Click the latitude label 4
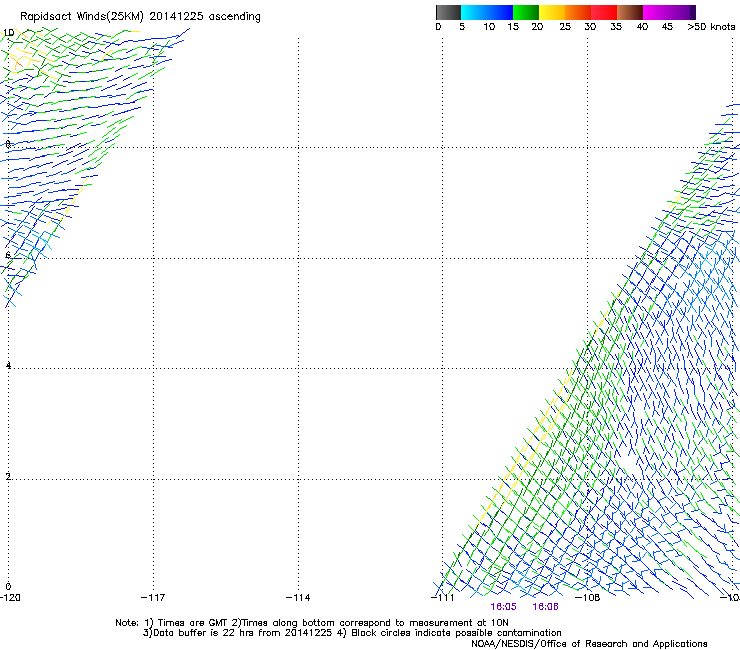Viewport: 740px width, 650px height. (8, 365)
